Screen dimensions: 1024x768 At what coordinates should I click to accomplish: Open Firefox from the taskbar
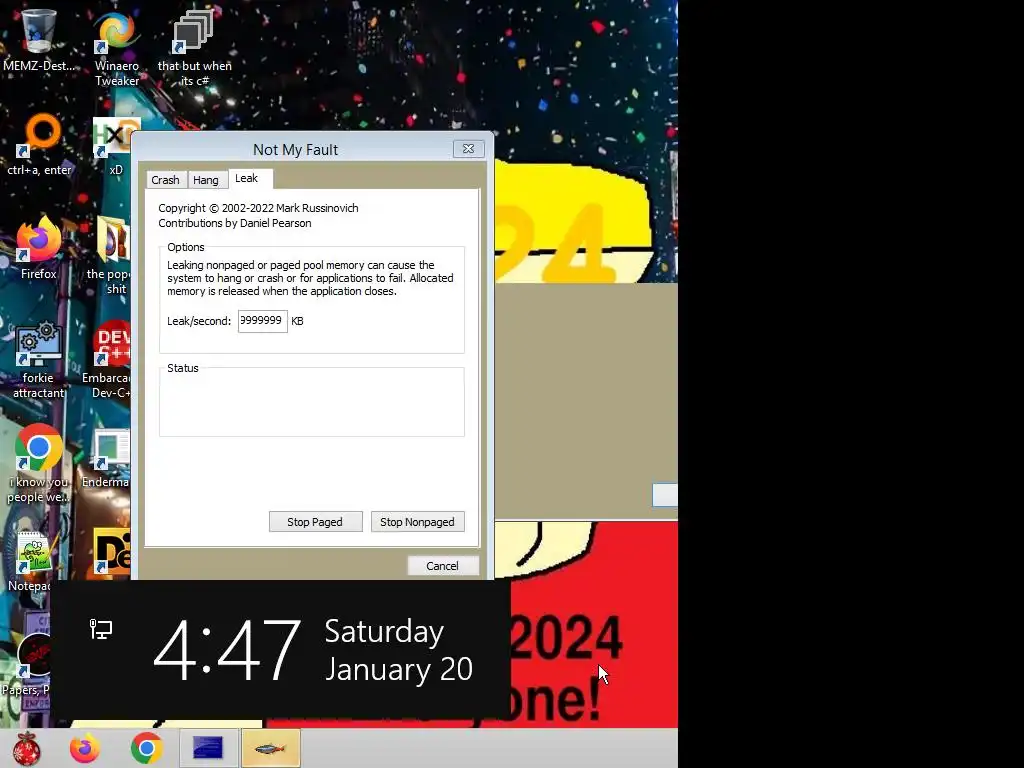85,748
